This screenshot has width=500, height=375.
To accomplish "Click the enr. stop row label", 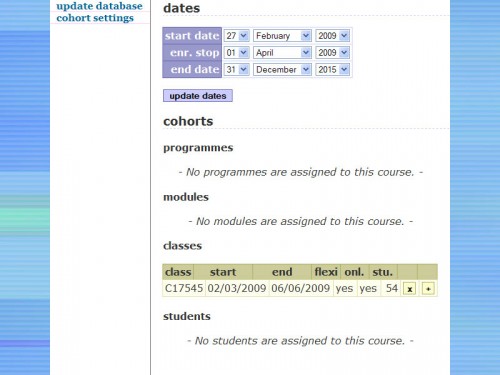I will (192, 53).
